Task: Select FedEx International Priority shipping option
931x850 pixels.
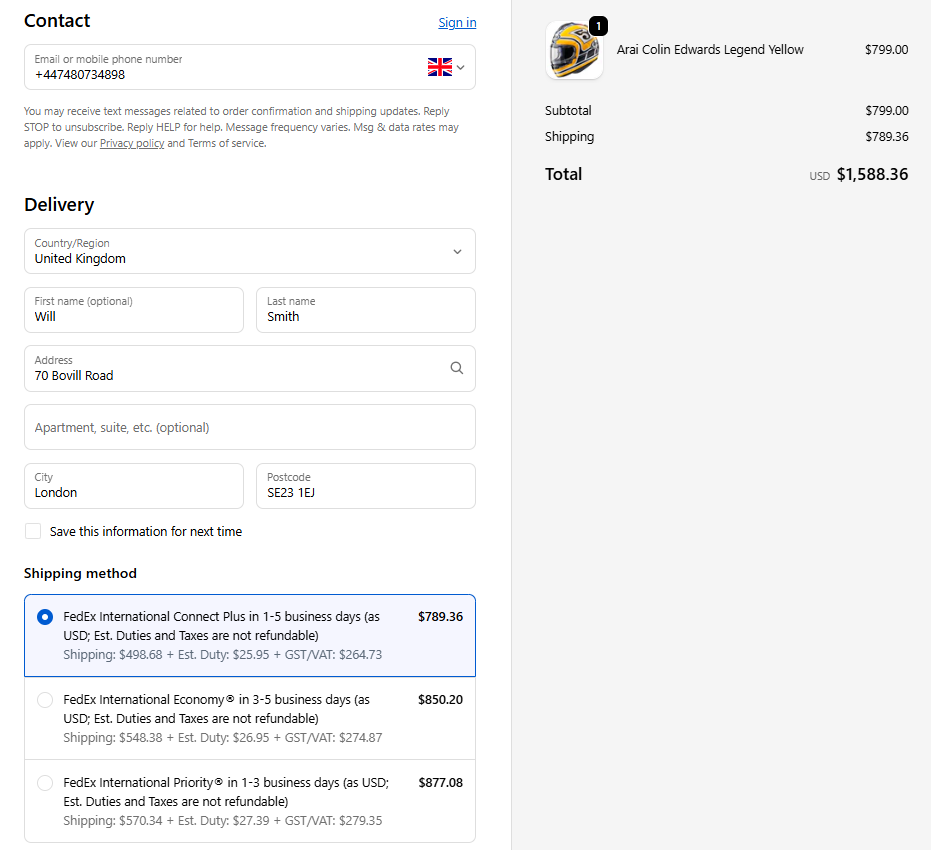Action: click(45, 783)
